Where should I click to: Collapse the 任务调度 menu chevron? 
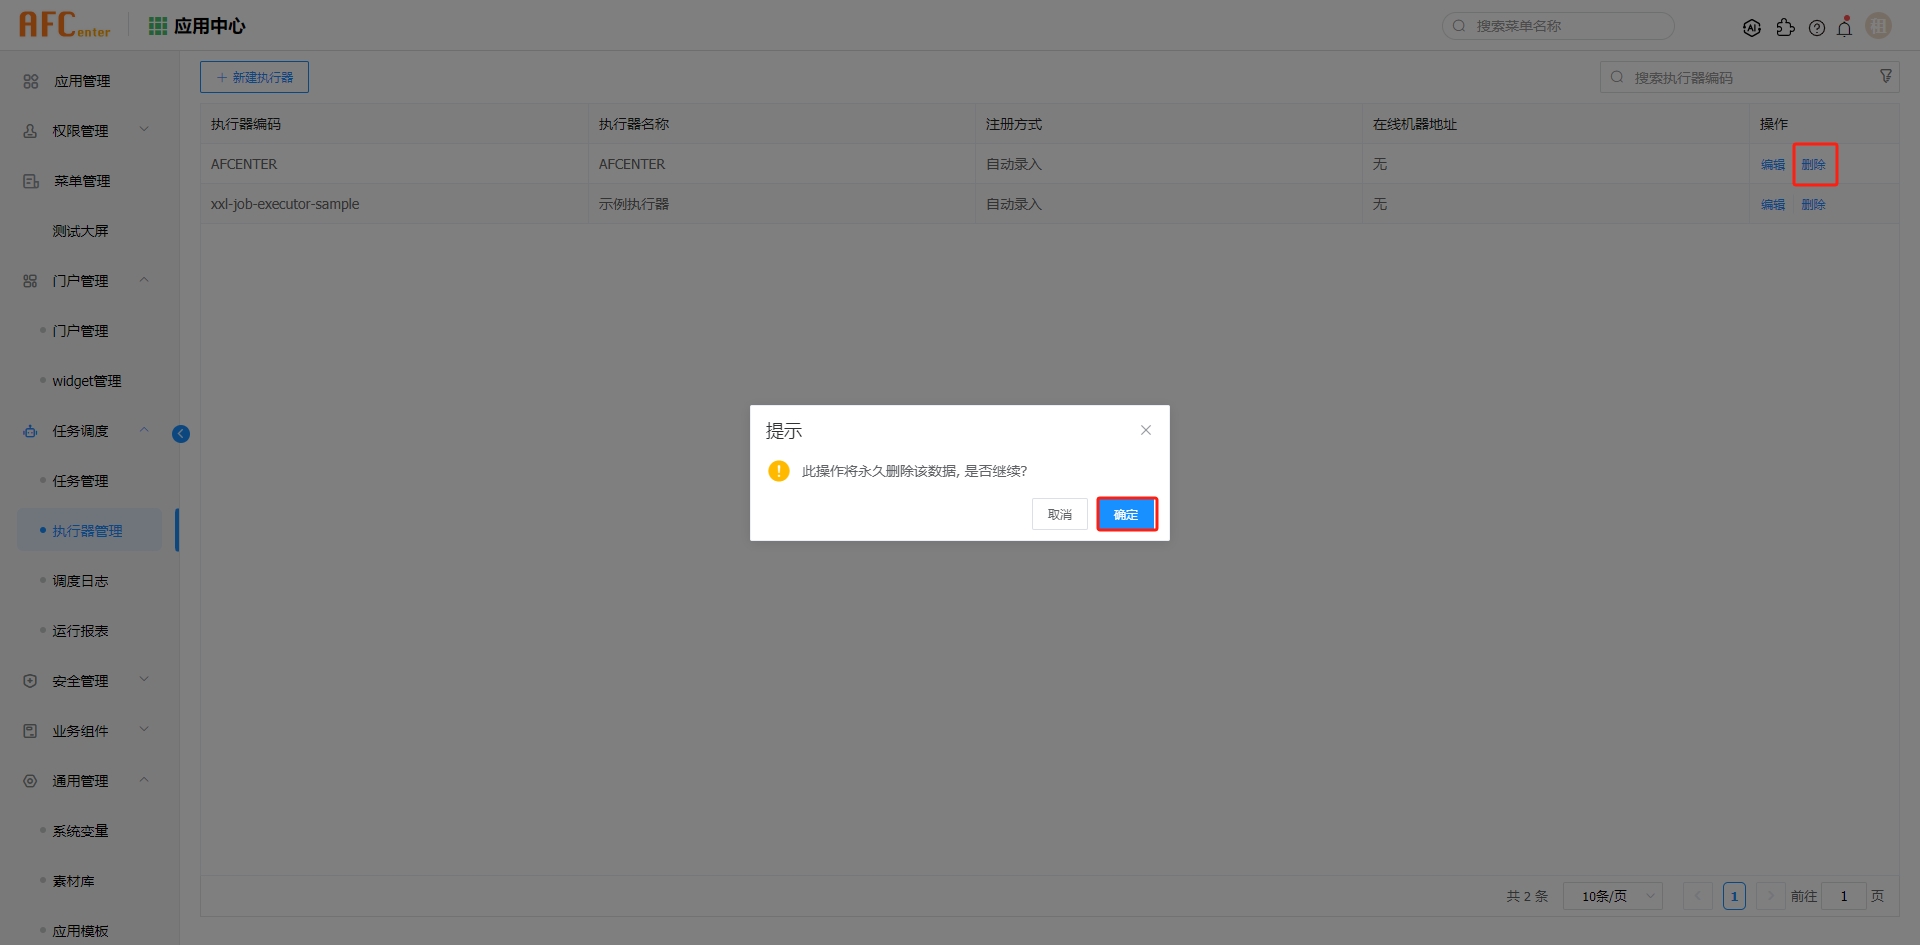pyautogui.click(x=144, y=429)
